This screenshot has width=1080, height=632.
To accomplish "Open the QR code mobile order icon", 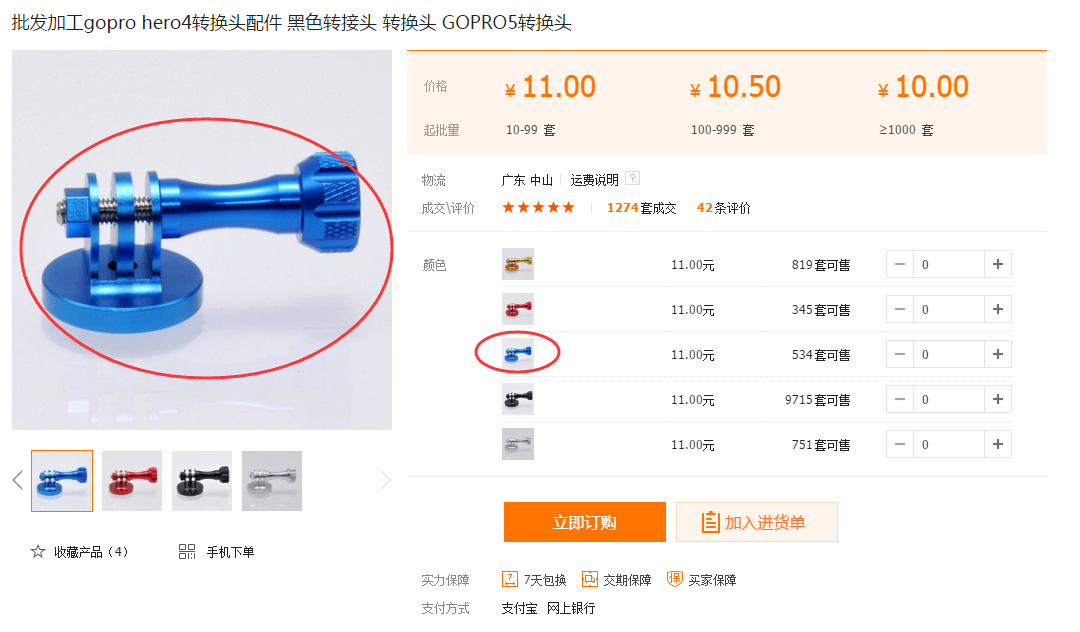I will 187,551.
